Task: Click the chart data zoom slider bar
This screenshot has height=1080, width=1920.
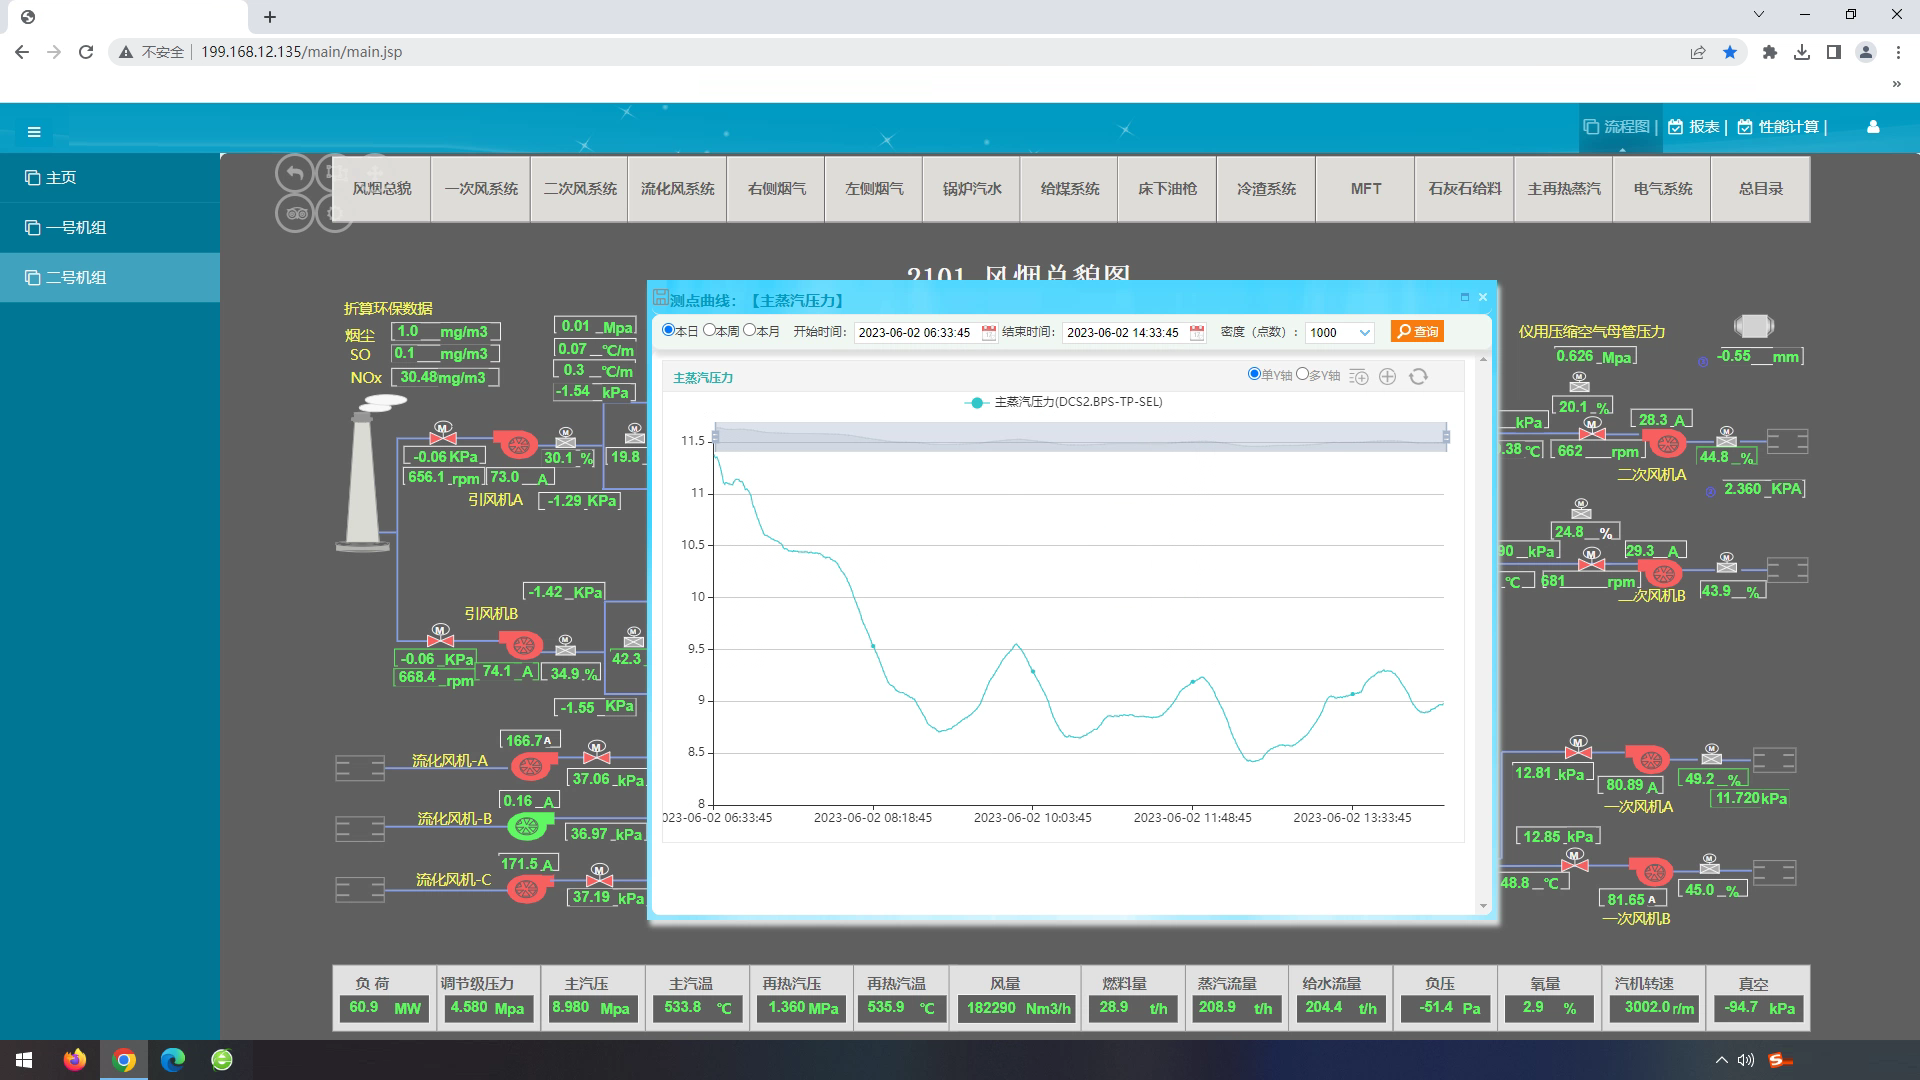Action: click(1080, 437)
